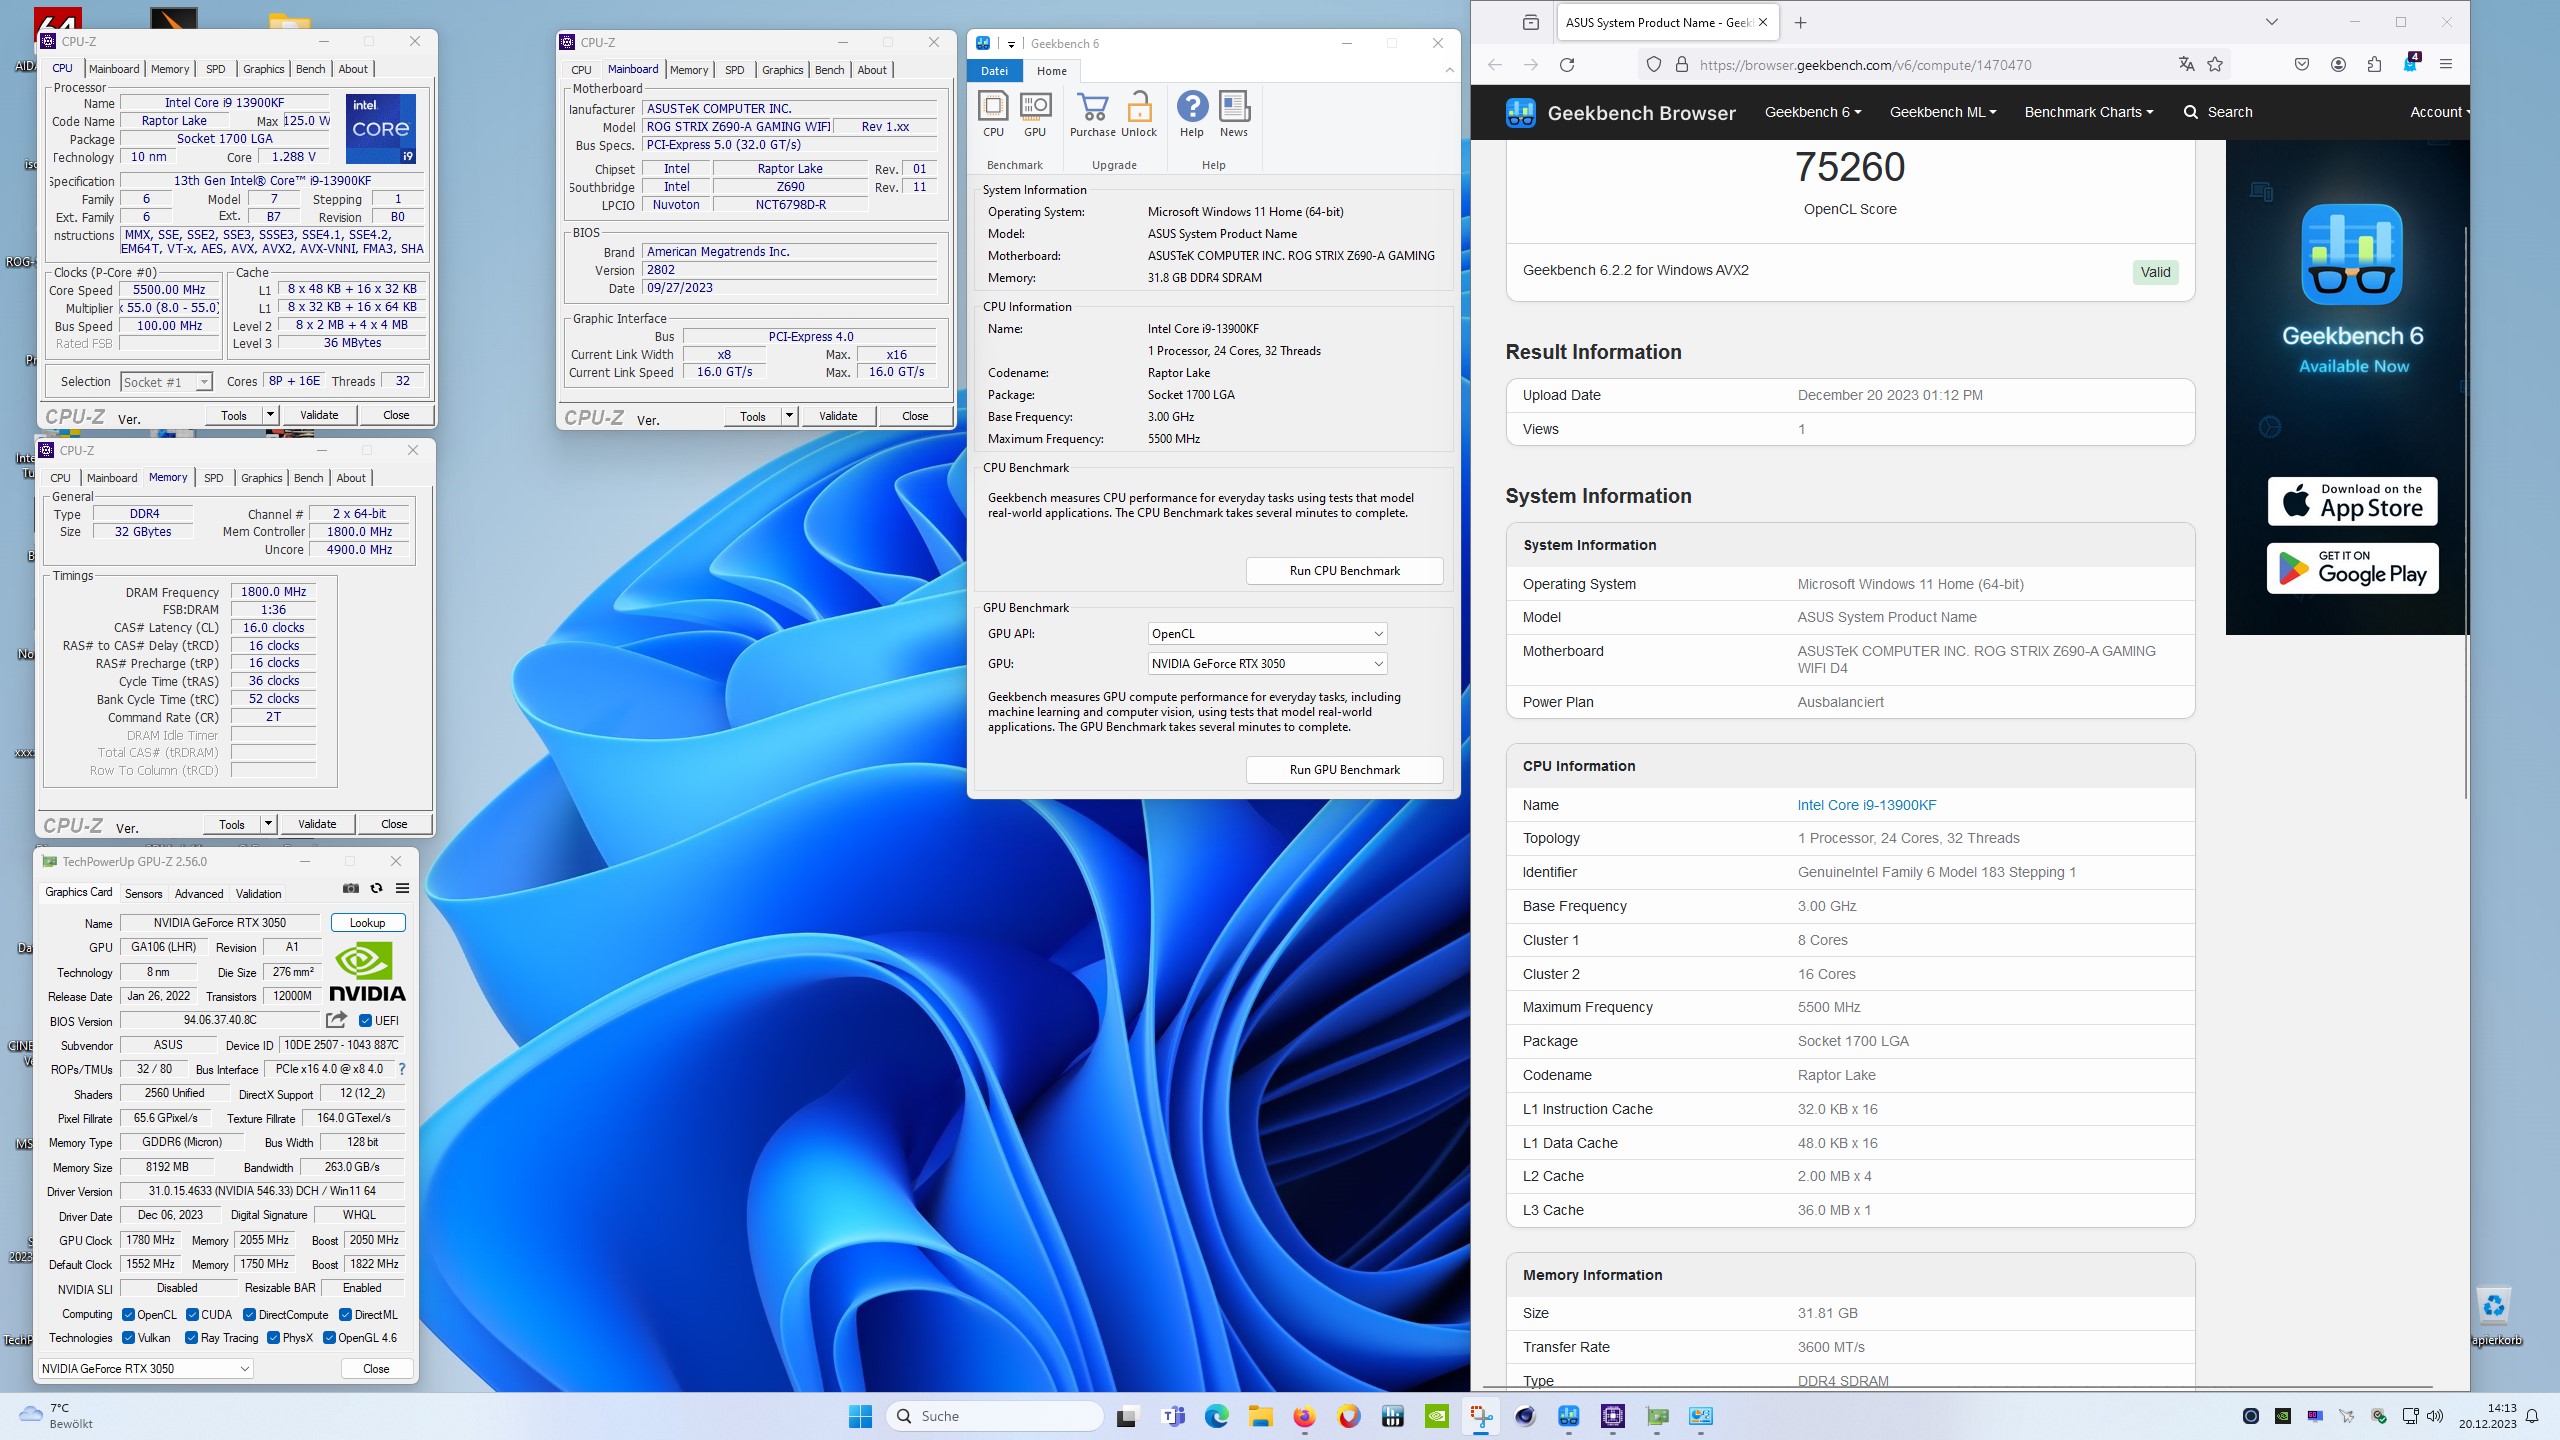
Task: Click the bus interface question mark in GPU-Z
Action: pos(402,1069)
